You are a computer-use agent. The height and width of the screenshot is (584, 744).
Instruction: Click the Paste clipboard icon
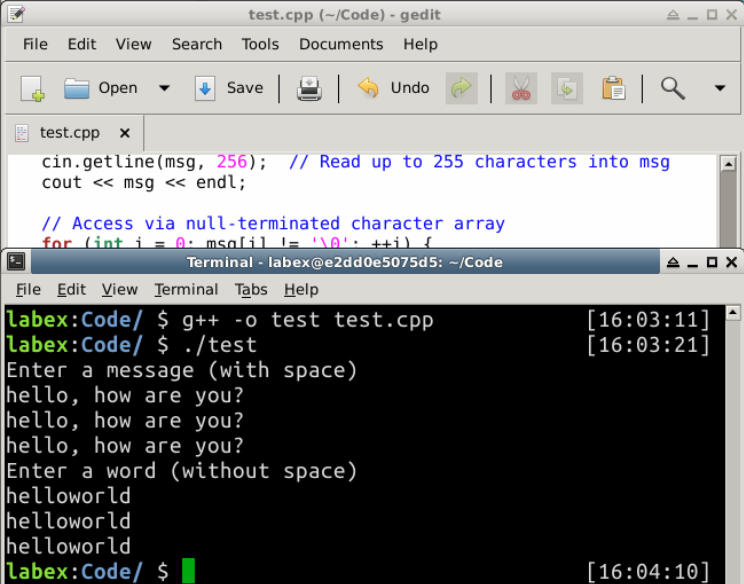(x=613, y=88)
